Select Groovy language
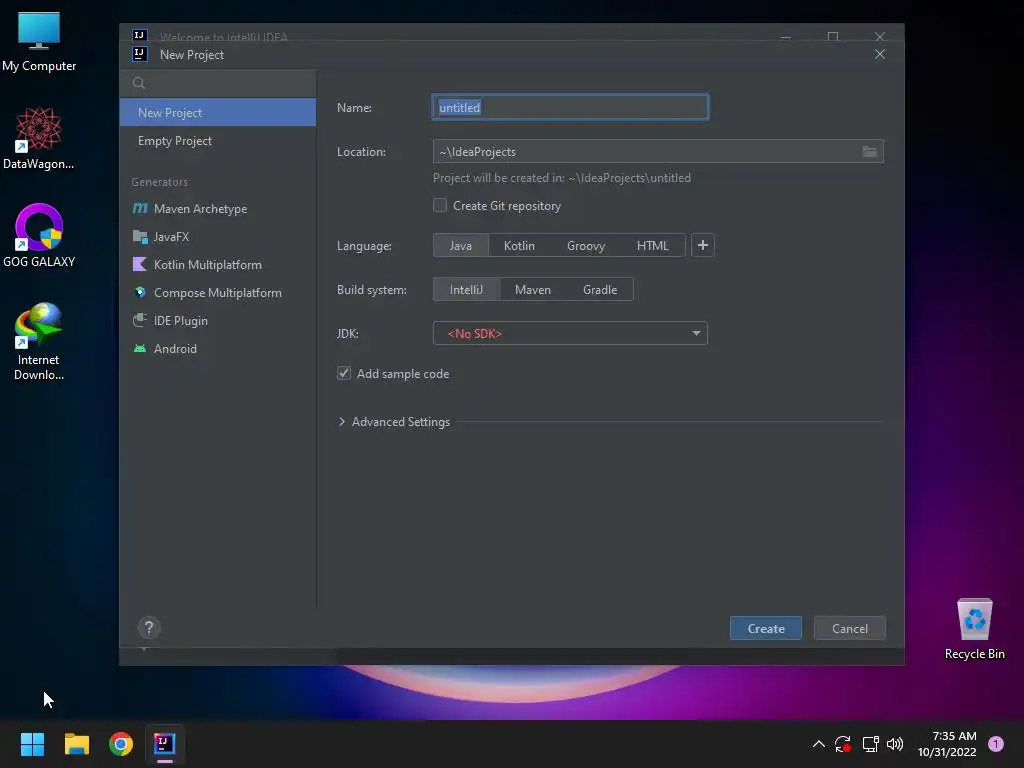 [x=586, y=246]
